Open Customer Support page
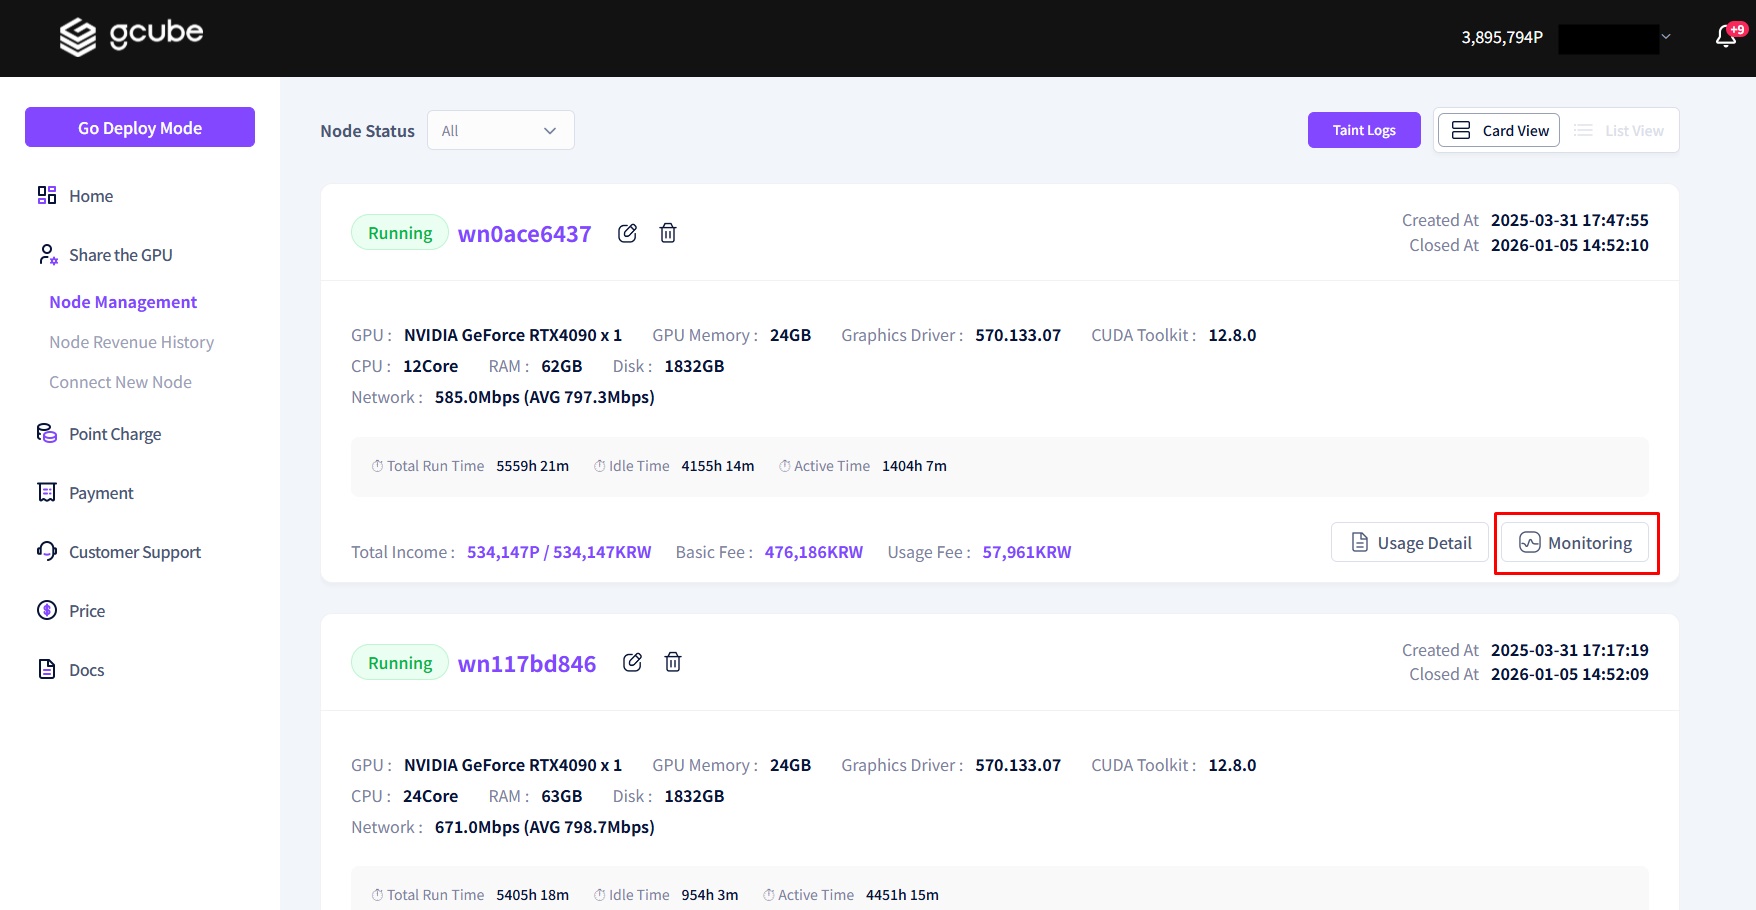This screenshot has width=1756, height=910. [134, 552]
